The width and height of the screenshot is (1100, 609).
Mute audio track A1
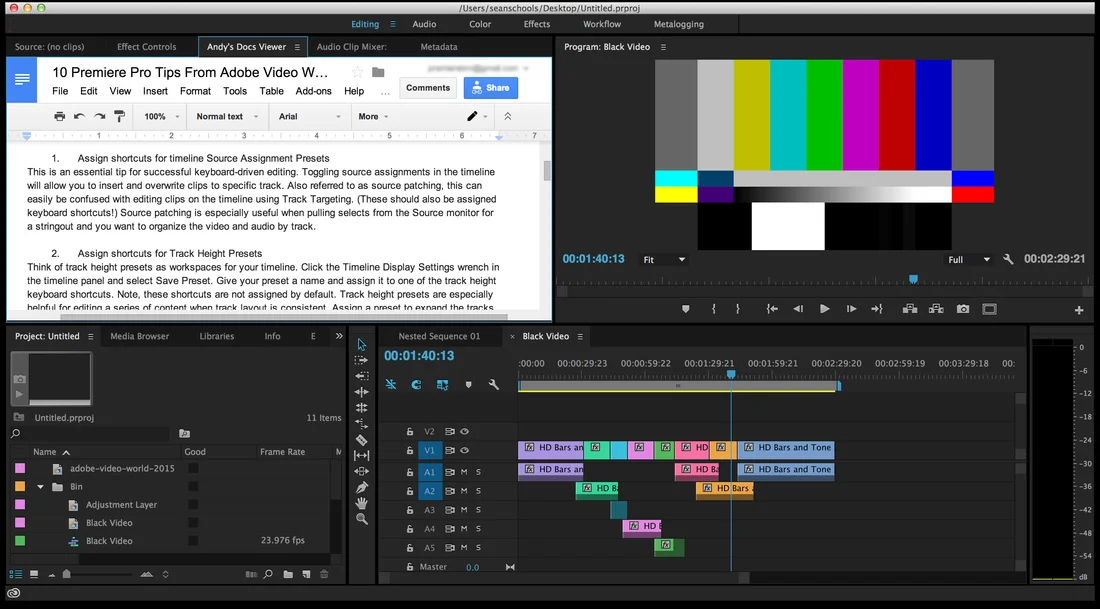464,472
